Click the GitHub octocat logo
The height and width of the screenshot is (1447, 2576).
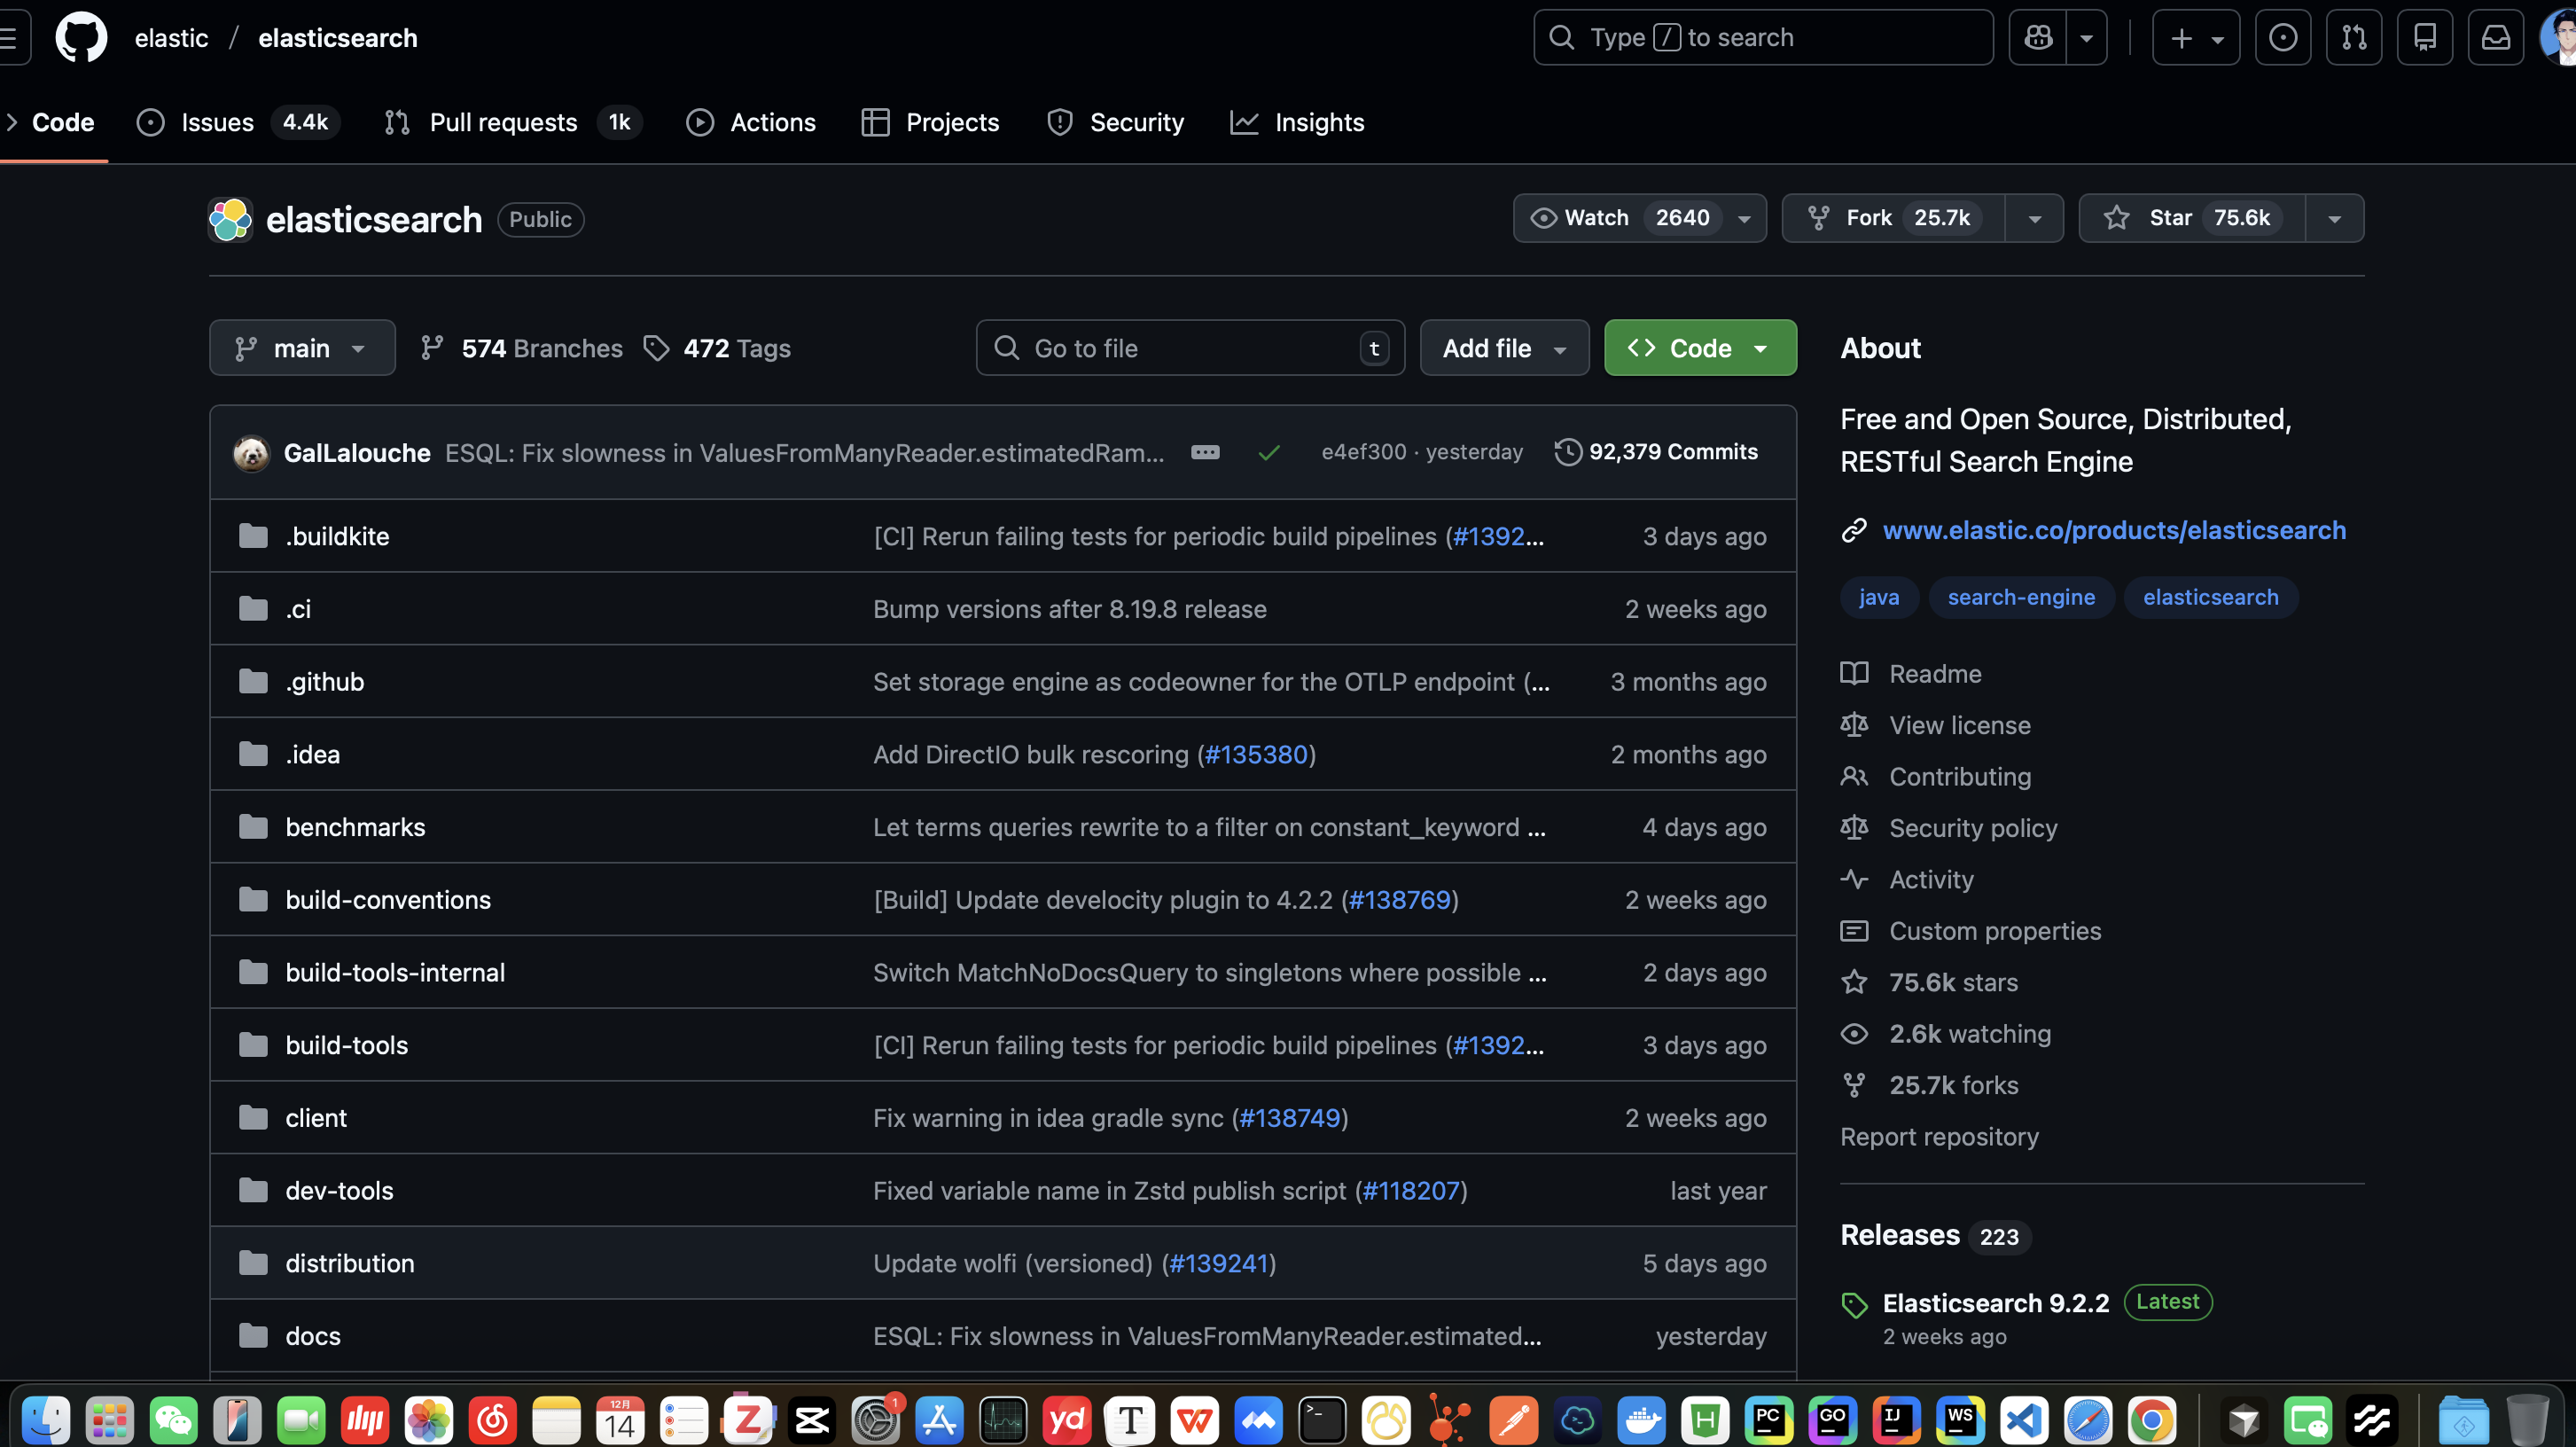(81, 38)
